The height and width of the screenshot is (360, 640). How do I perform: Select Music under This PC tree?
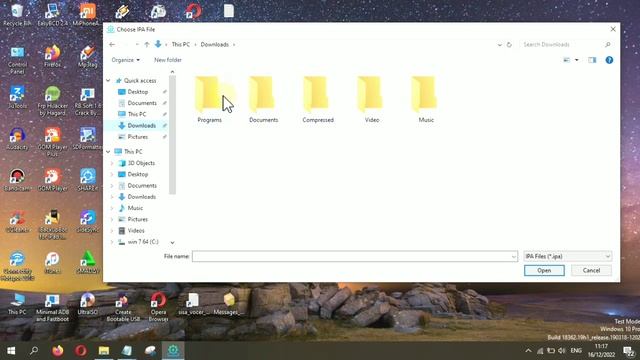[135, 208]
